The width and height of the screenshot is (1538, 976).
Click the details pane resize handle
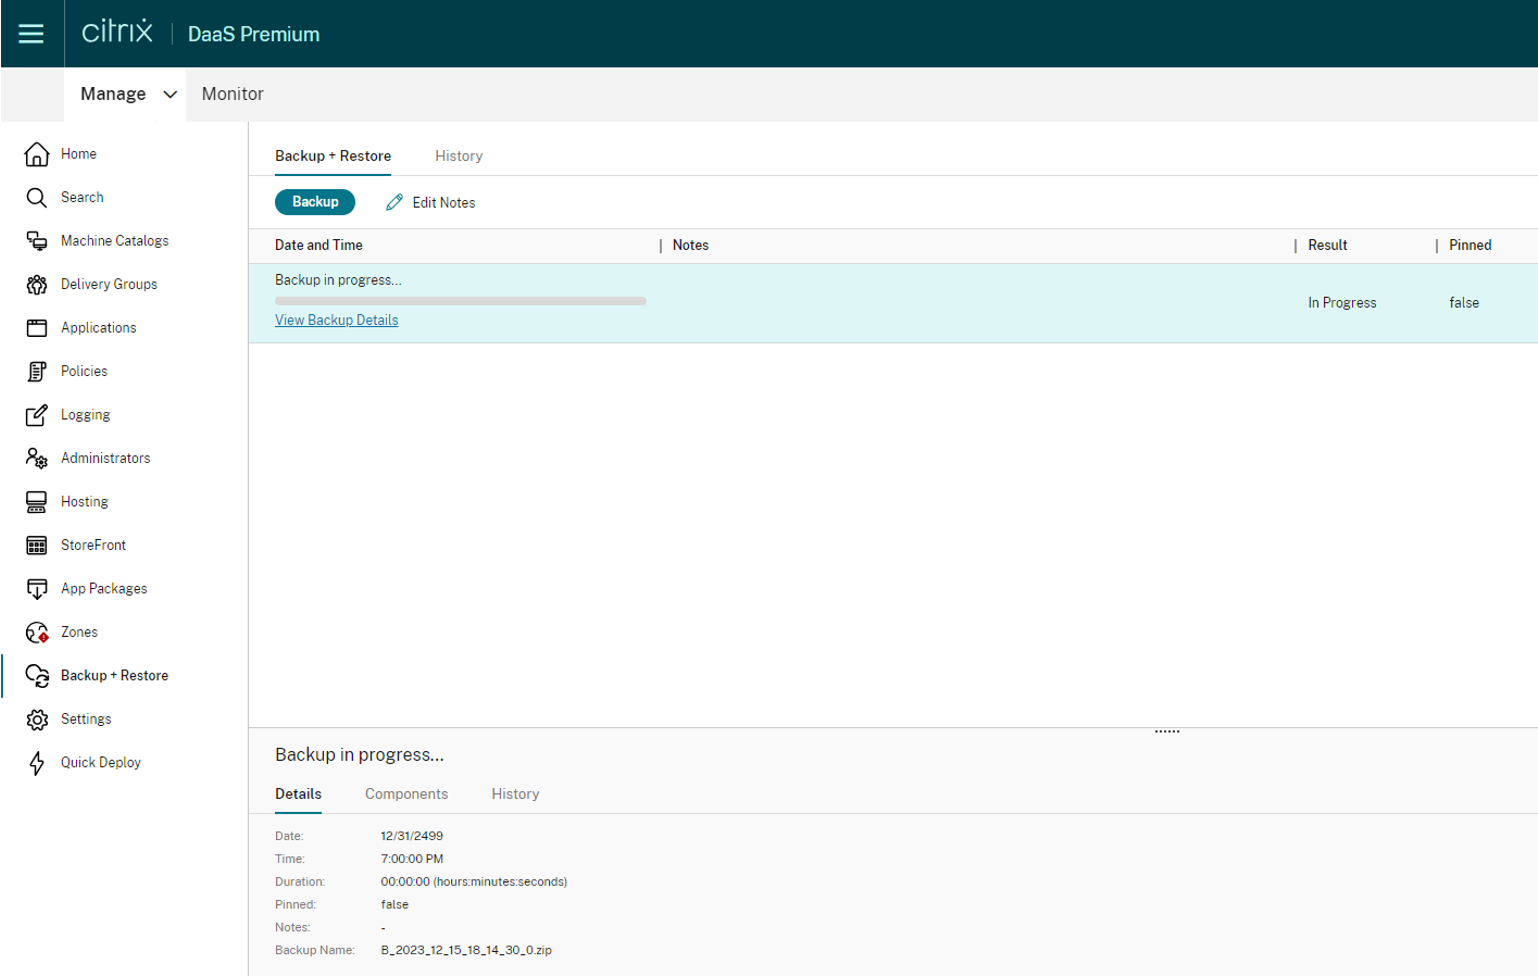point(1167,732)
